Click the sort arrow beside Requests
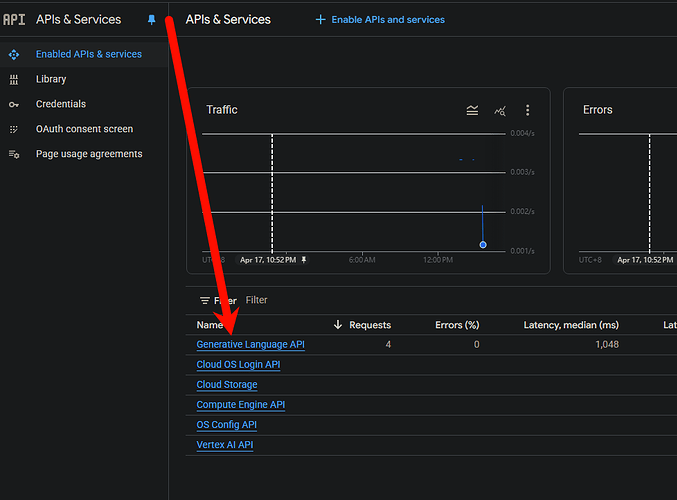 338,325
